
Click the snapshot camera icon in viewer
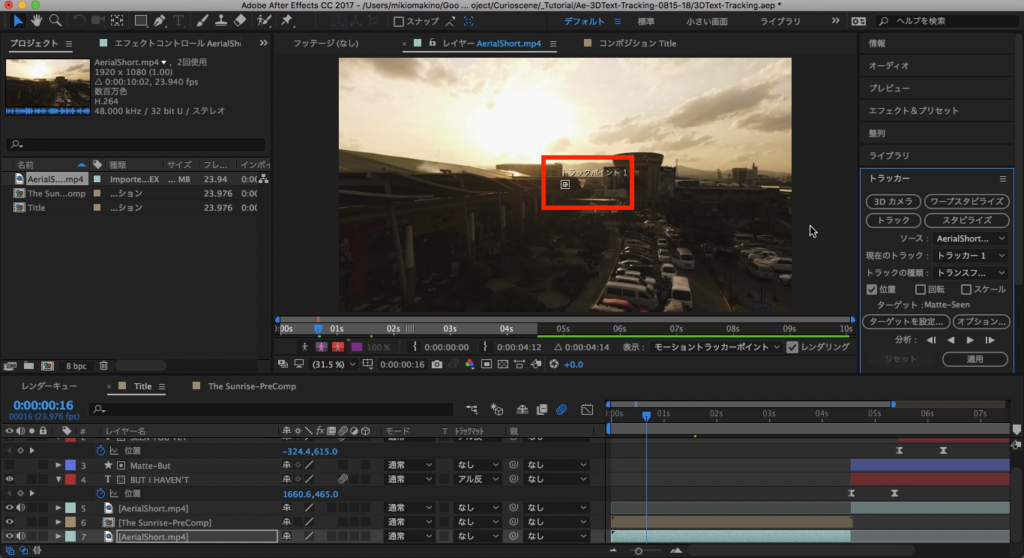pyautogui.click(x=437, y=365)
